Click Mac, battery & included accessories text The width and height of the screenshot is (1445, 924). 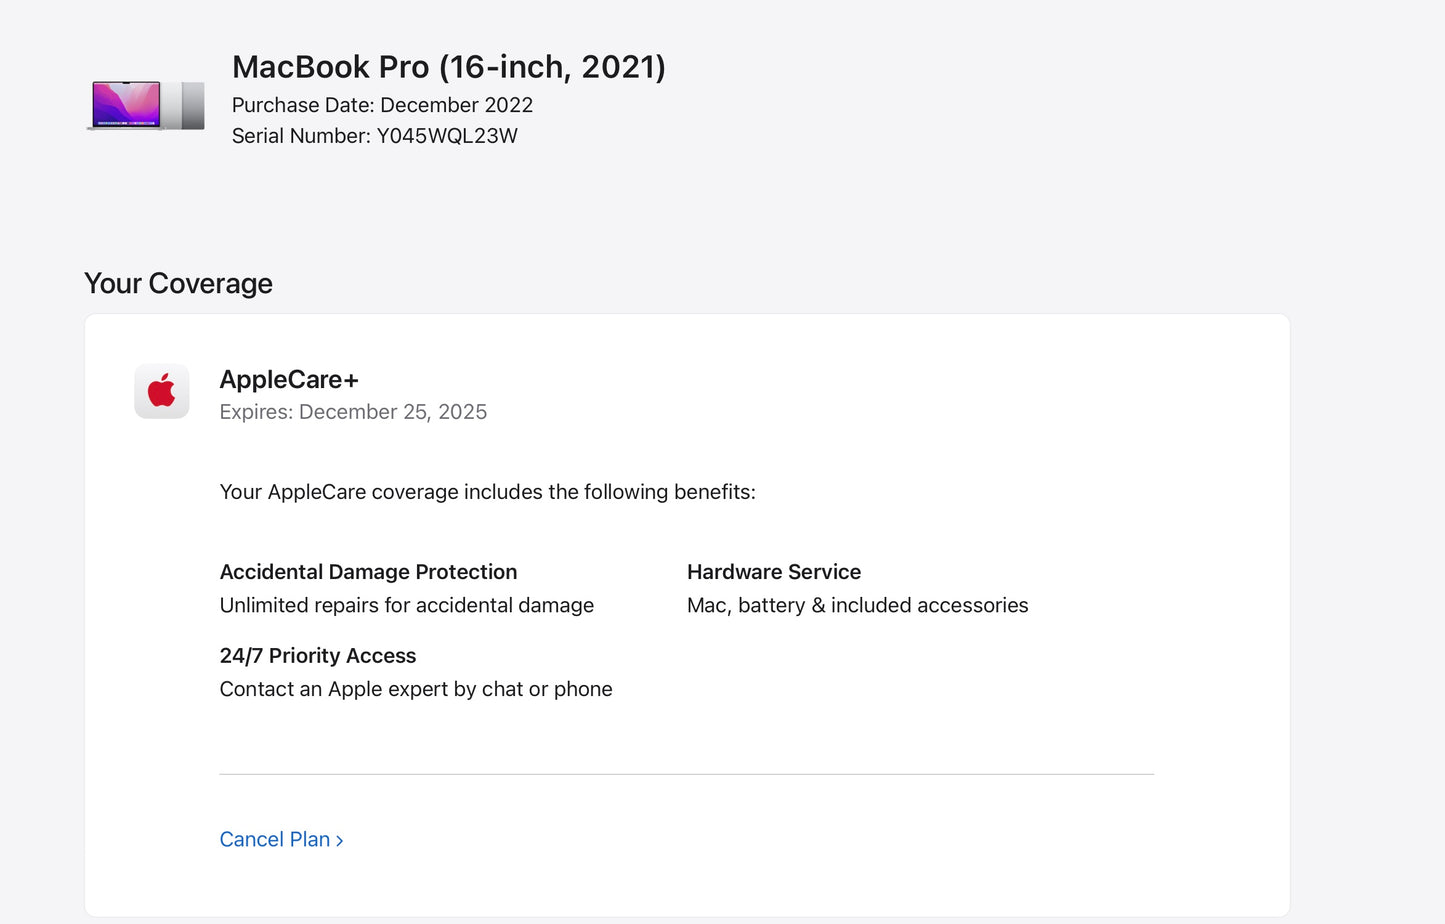[857, 605]
